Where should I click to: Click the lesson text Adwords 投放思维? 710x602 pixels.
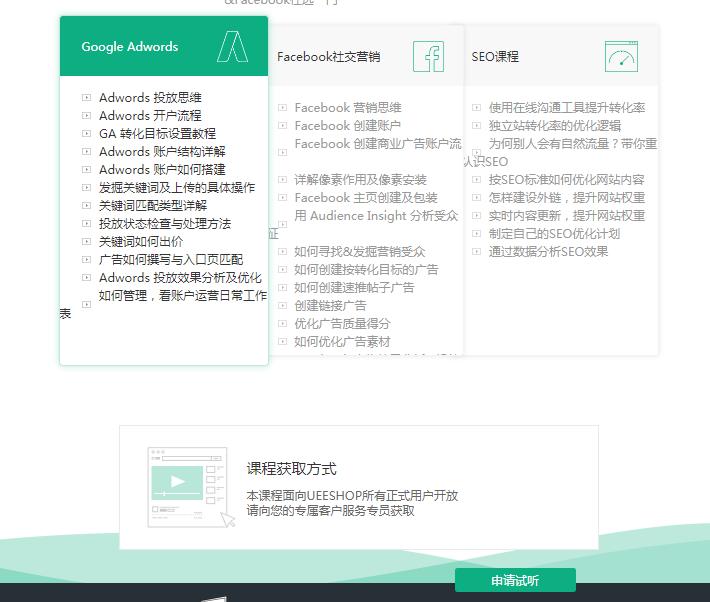150,97
